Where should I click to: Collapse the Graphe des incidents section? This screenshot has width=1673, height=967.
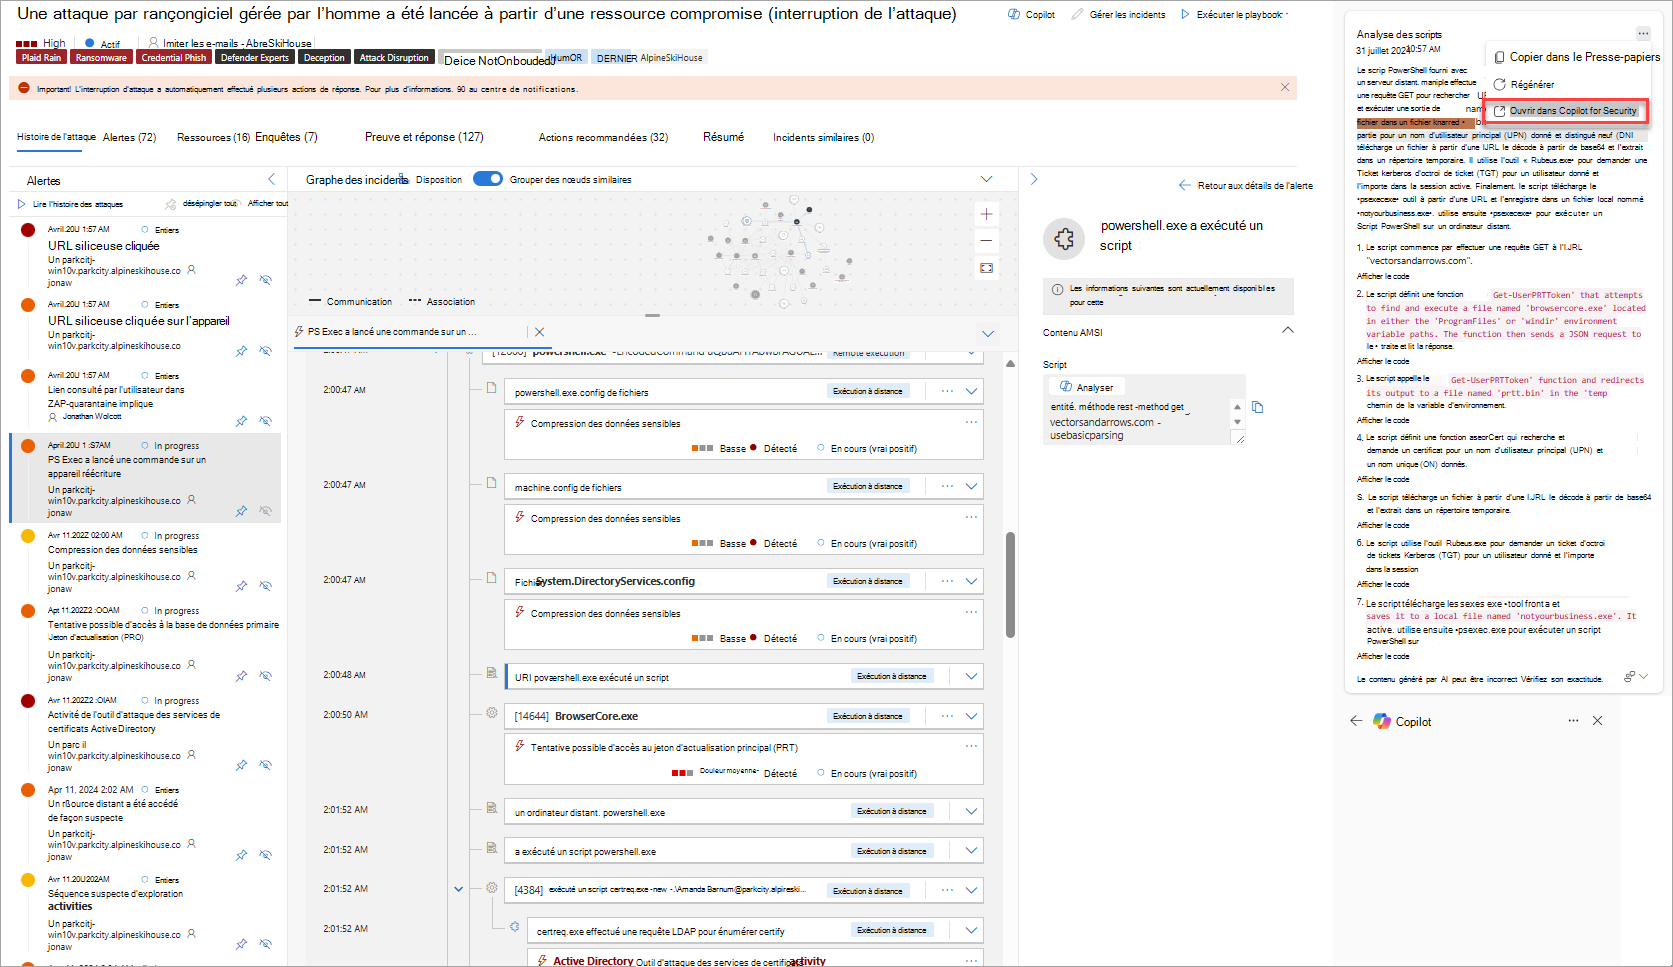986,179
